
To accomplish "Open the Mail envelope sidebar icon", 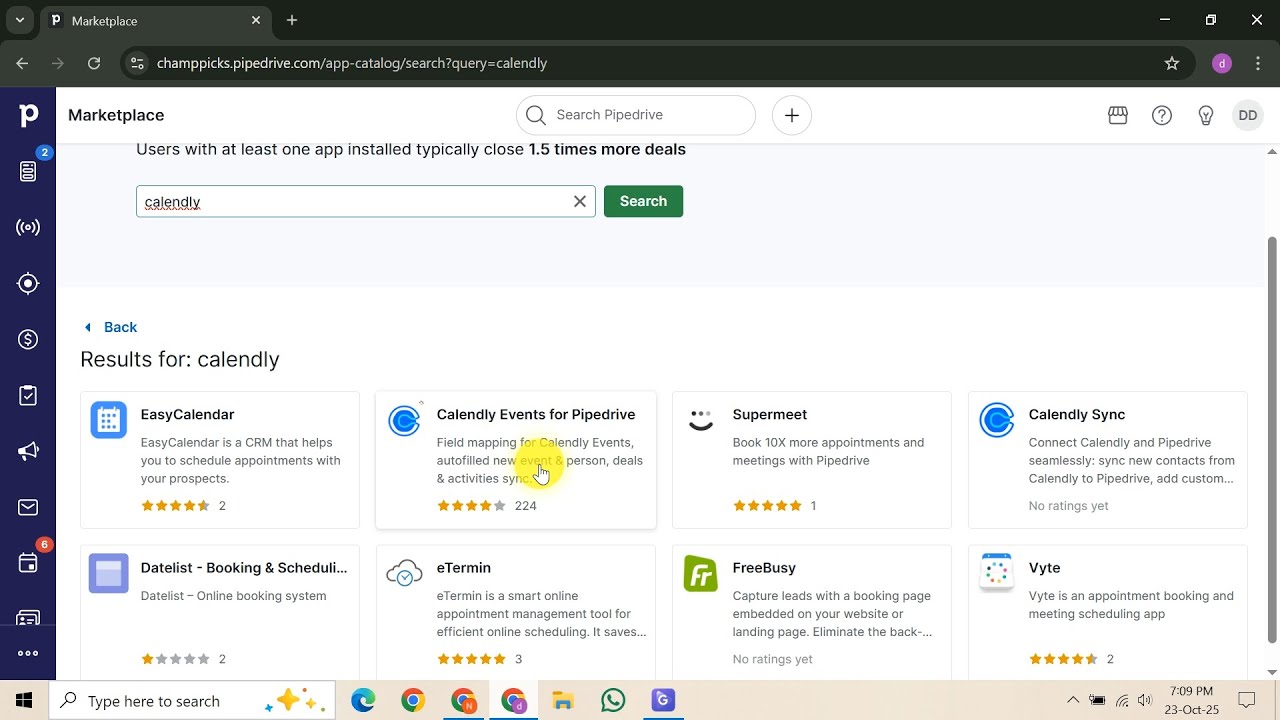I will click(x=28, y=508).
